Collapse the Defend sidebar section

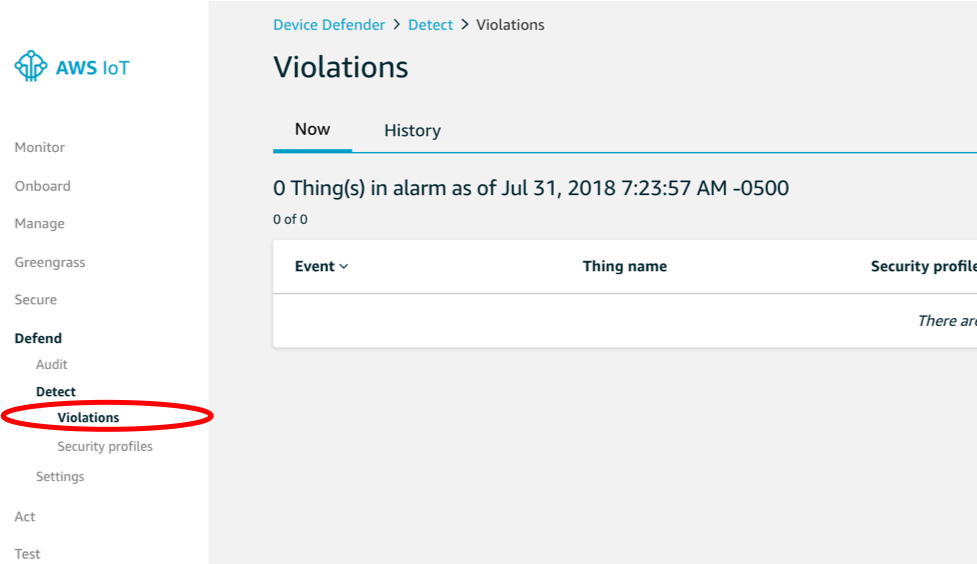point(38,338)
